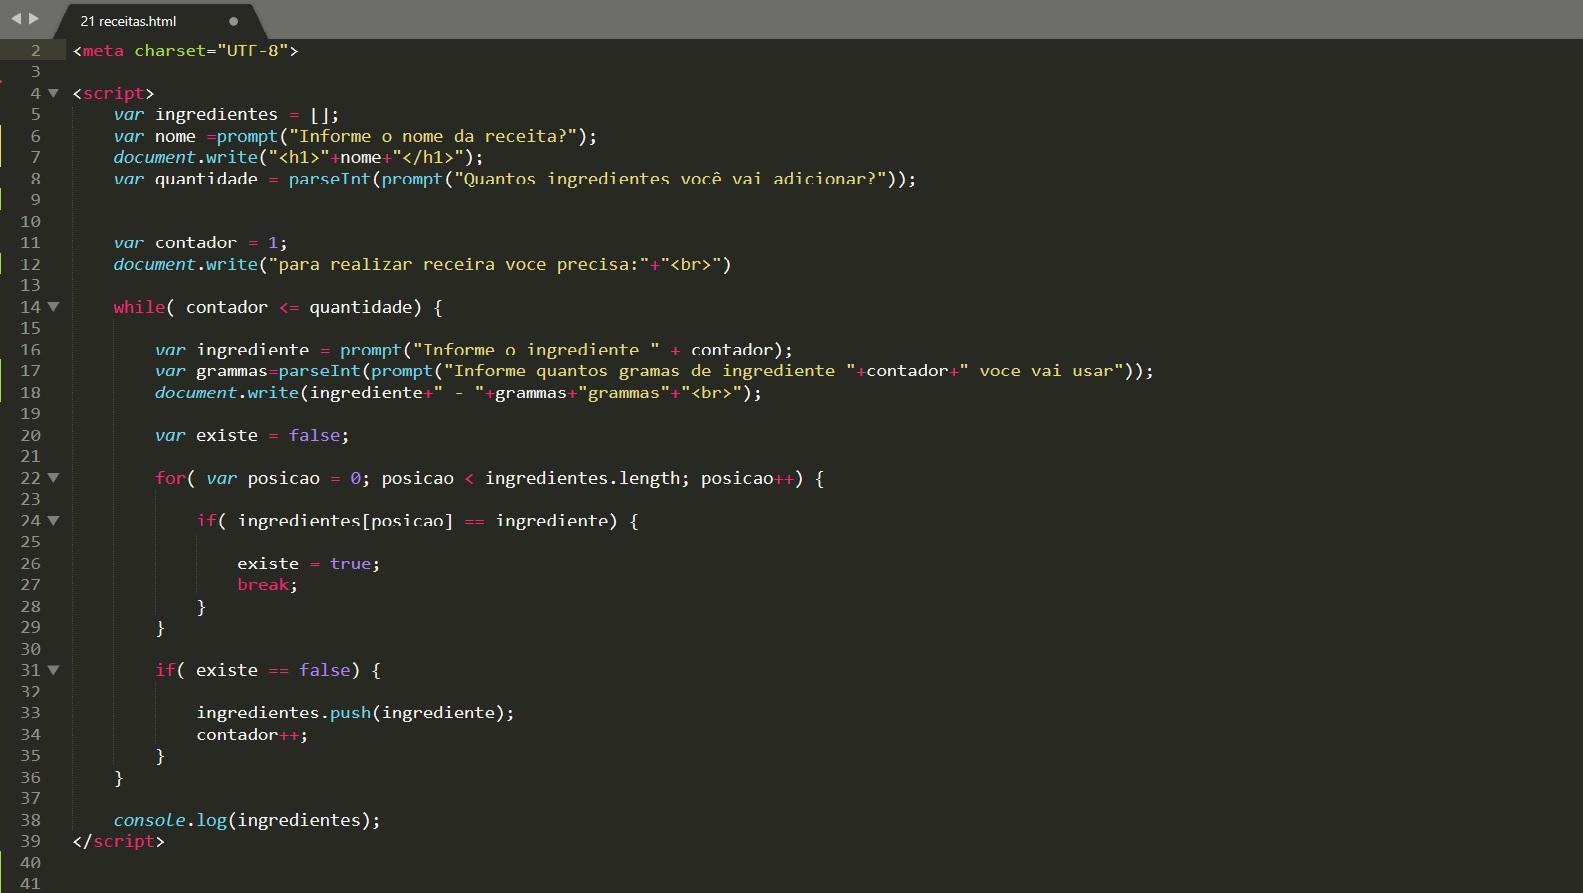Click 'existe' assignment on line 26
The image size is (1583, 893).
point(268,564)
